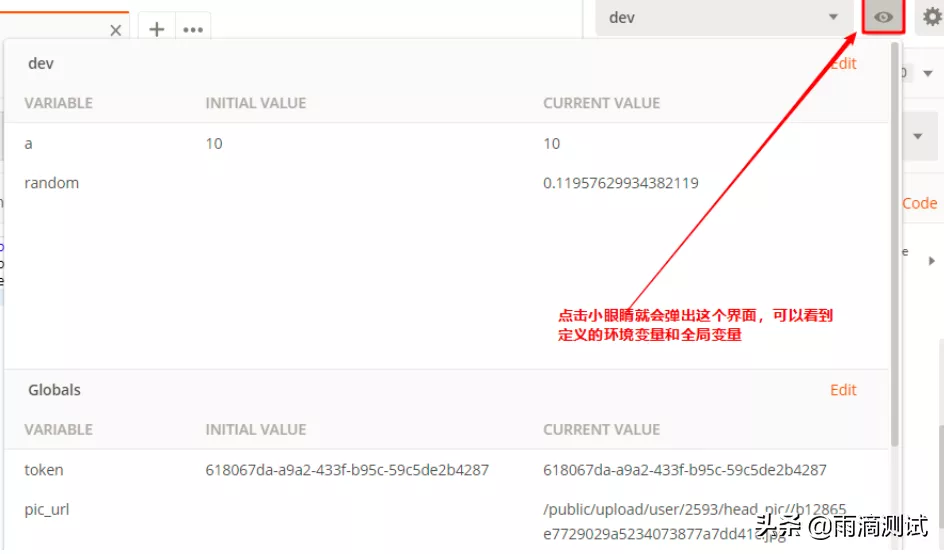Select the random variable name
Image resolution: width=944 pixels, height=554 pixels.
coord(52,183)
